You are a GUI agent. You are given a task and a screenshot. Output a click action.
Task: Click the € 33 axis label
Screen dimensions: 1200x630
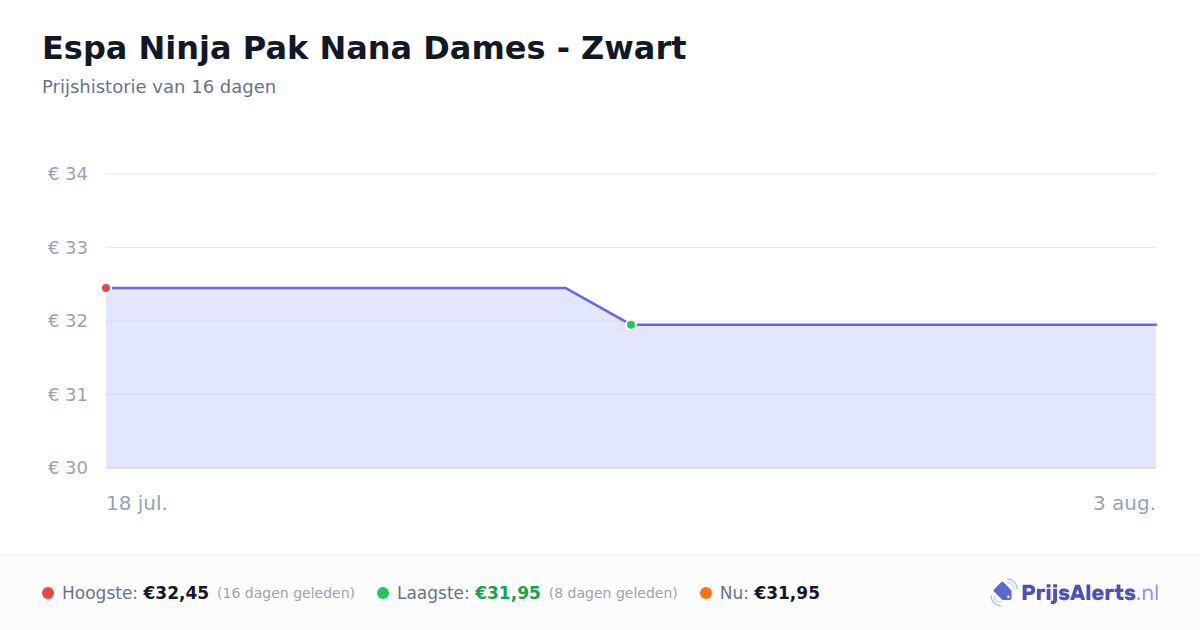(x=68, y=248)
